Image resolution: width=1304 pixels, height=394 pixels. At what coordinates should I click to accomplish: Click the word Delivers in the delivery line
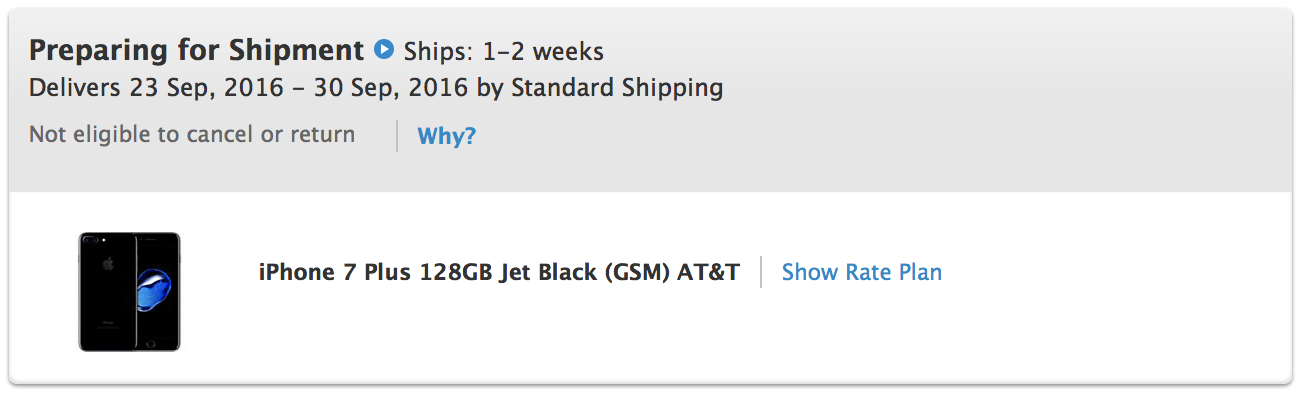point(75,88)
